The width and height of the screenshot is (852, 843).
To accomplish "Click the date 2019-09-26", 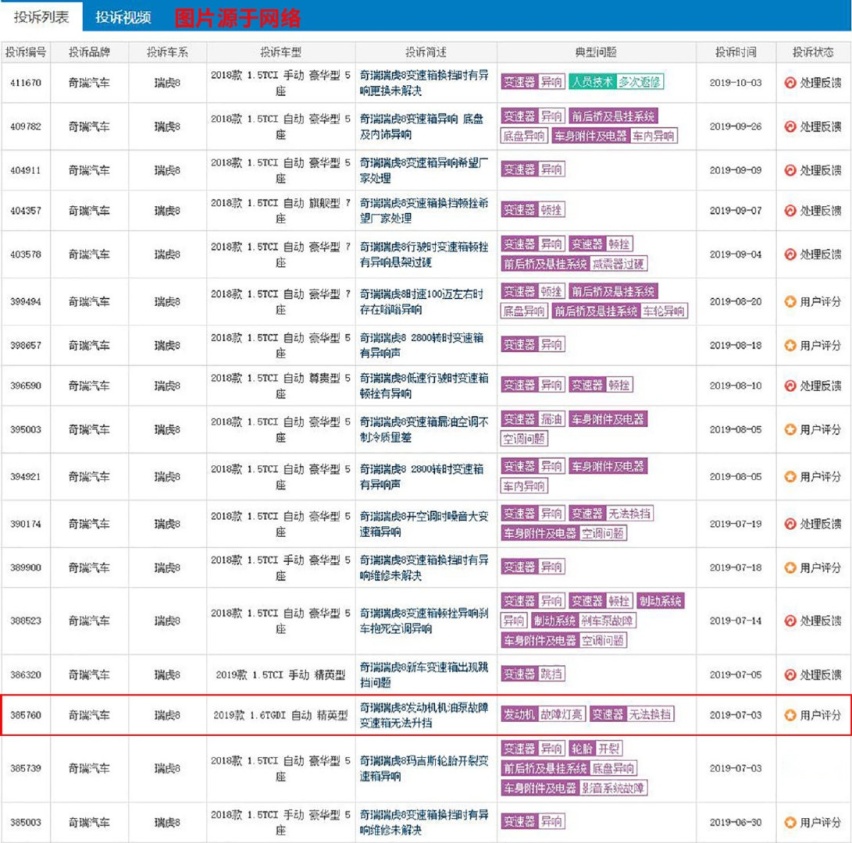I will click(x=736, y=127).
